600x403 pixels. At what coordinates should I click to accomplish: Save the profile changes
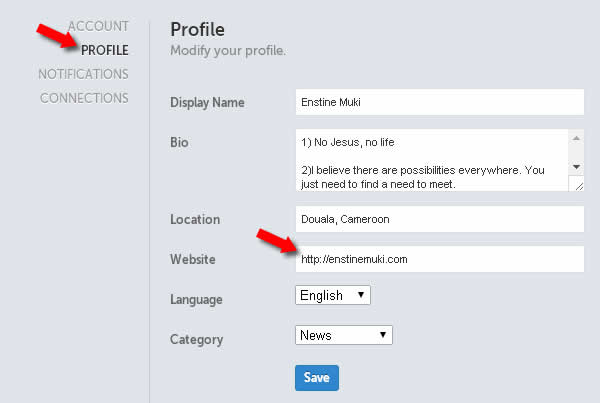coord(317,378)
